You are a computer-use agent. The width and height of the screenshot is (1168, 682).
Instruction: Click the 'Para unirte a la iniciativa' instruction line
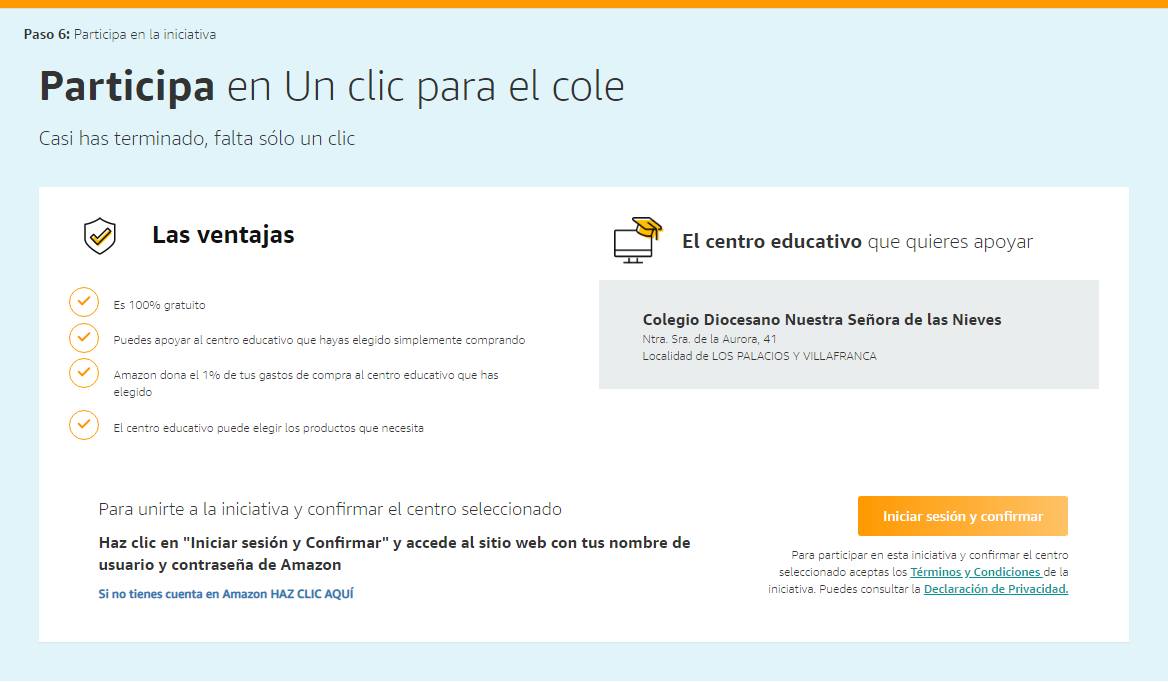[x=330, y=509]
